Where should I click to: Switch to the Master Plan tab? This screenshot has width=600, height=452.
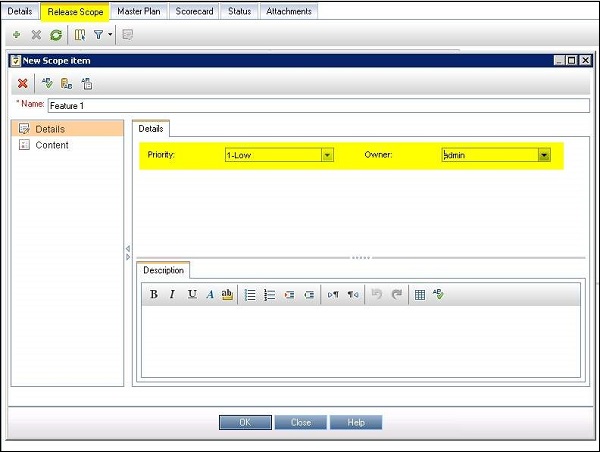[139, 11]
